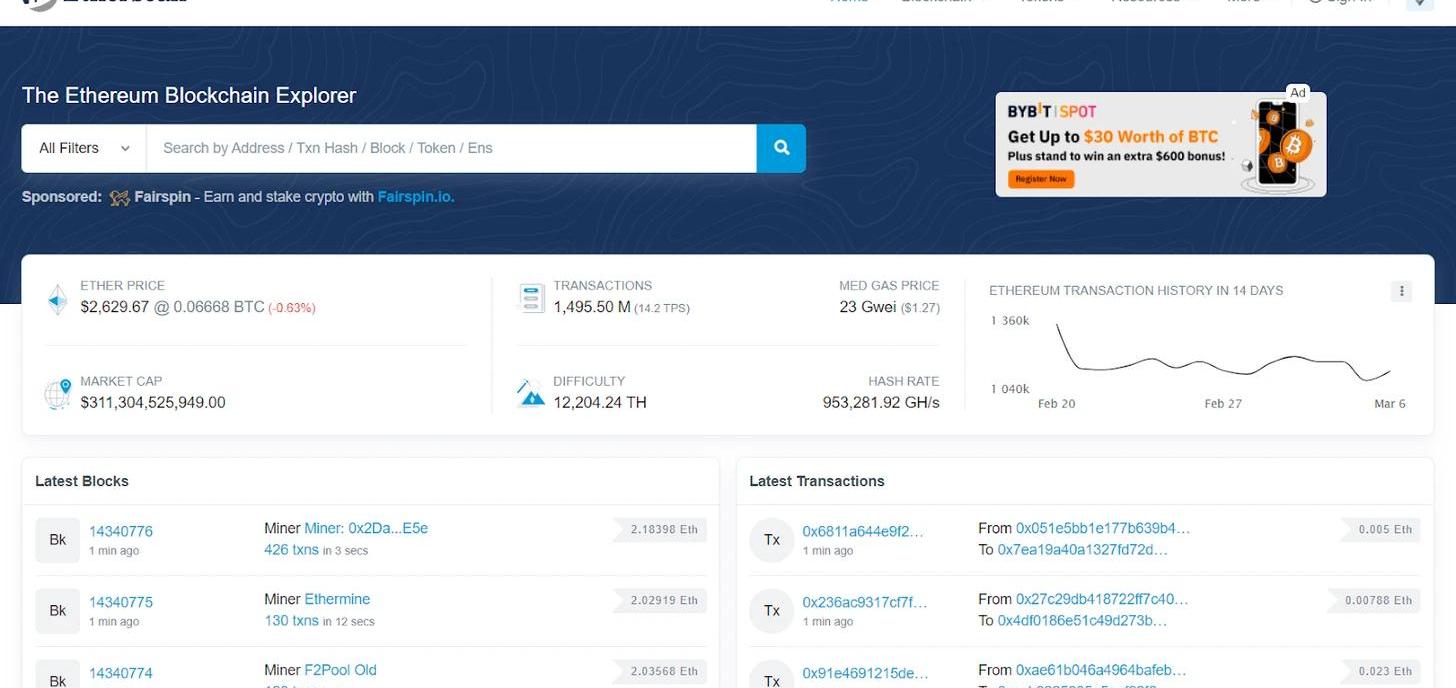Open the Fairspin.io sponsored link
Image resolution: width=1456 pixels, height=688 pixels.
(415, 197)
